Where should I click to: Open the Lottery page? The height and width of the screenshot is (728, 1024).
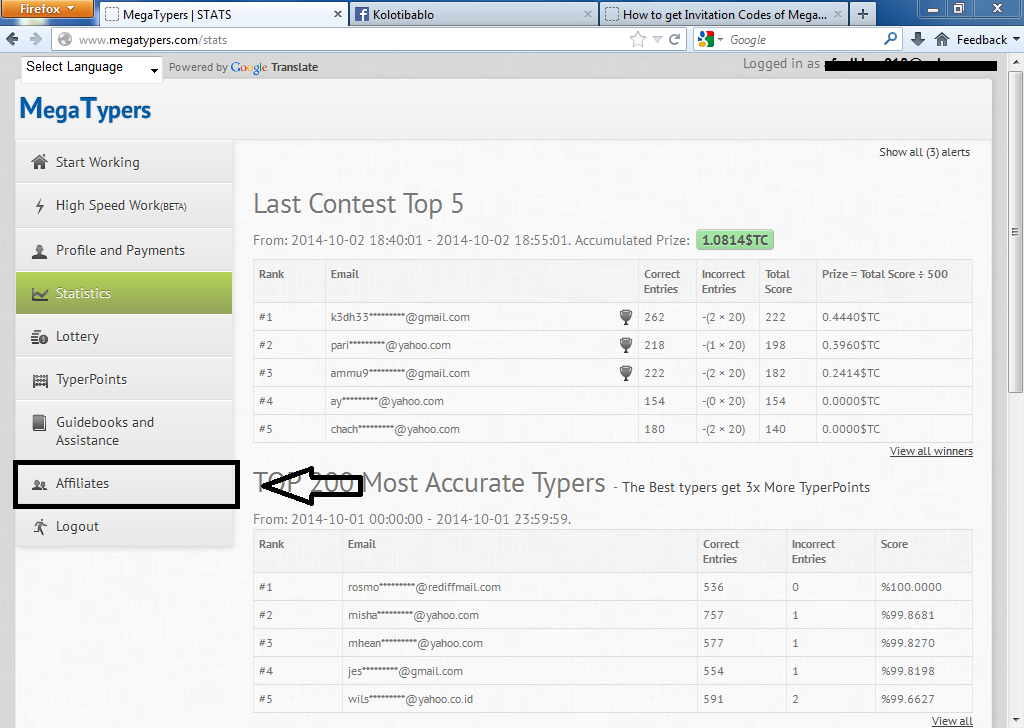[x=124, y=336]
